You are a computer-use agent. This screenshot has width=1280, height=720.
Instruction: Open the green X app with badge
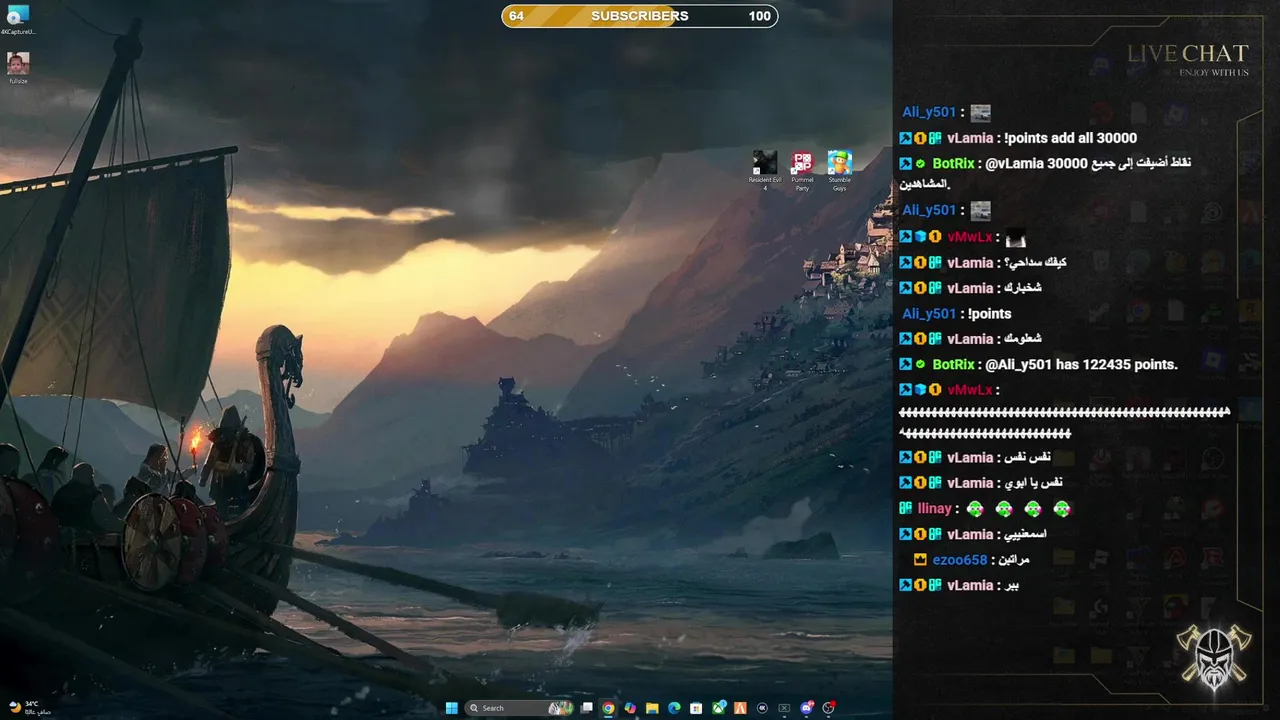click(718, 708)
